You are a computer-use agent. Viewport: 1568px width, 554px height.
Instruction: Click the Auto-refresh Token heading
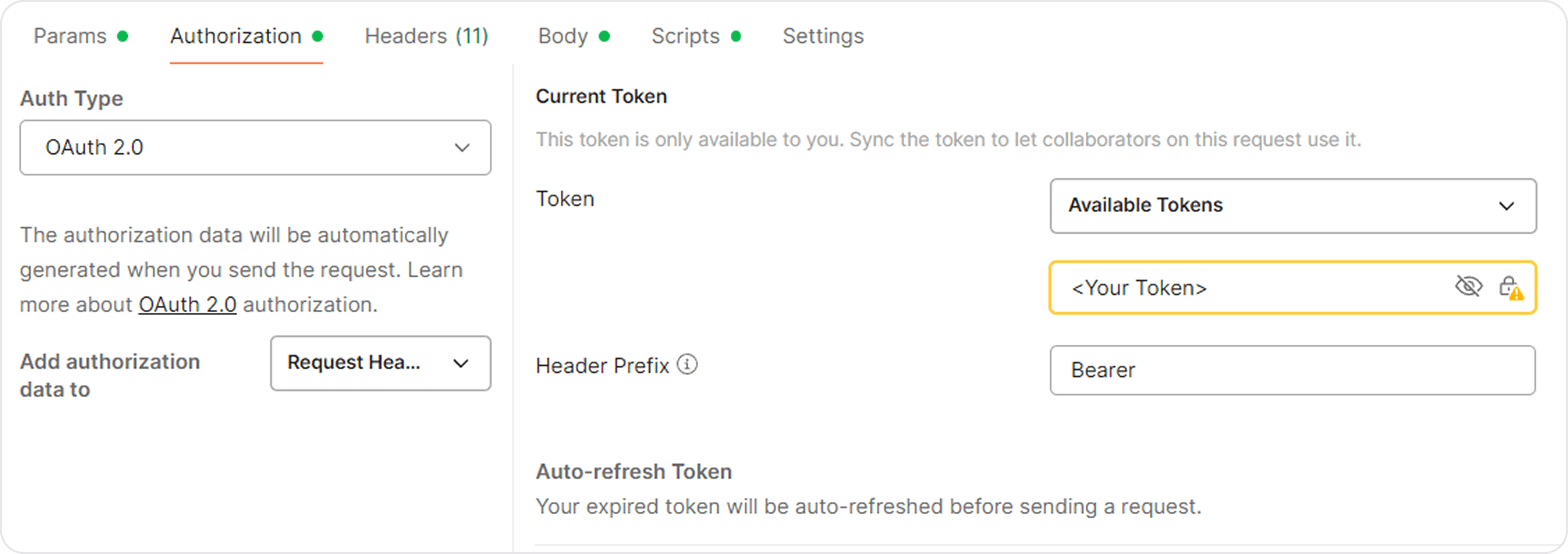(x=634, y=471)
